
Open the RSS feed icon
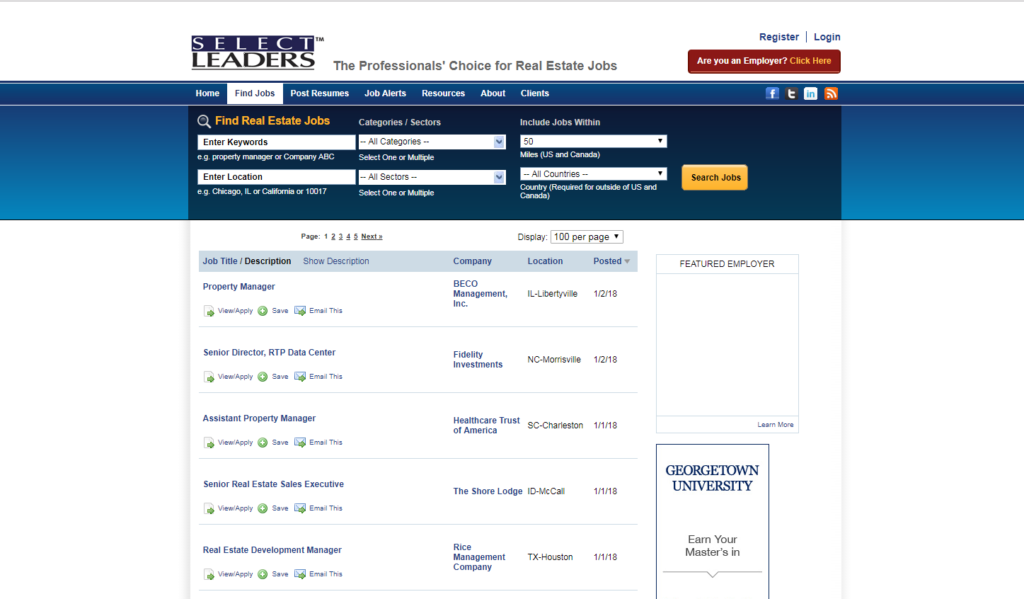pos(831,93)
